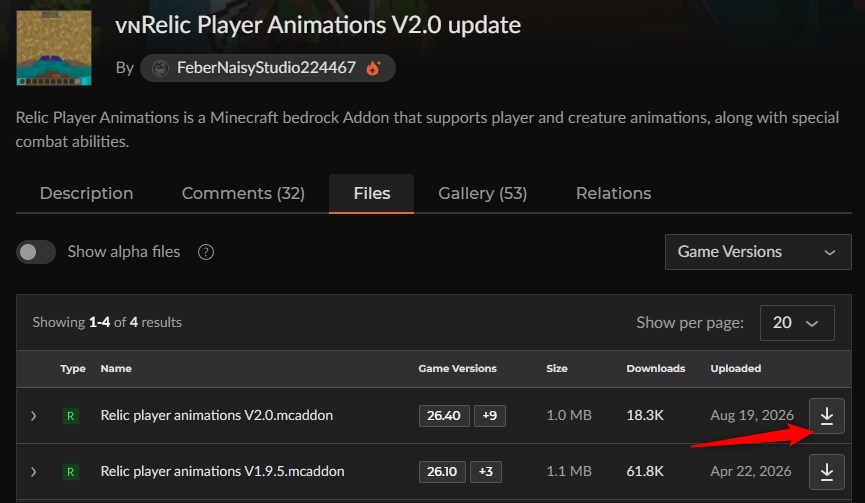The height and width of the screenshot is (503, 865).
Task: Click the release type R icon for V1.9.5
Action: point(71,472)
